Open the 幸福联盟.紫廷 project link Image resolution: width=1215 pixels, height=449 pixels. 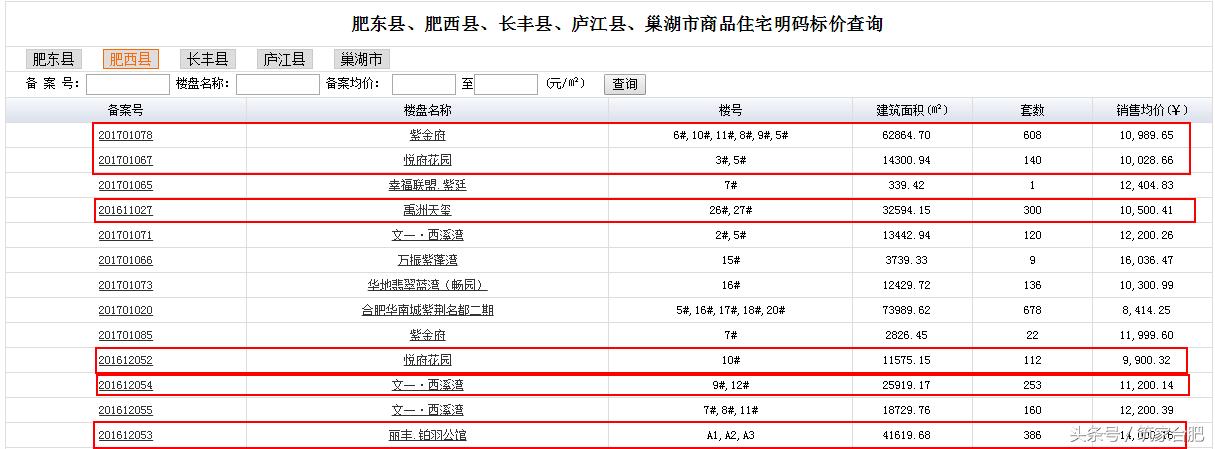(427, 185)
